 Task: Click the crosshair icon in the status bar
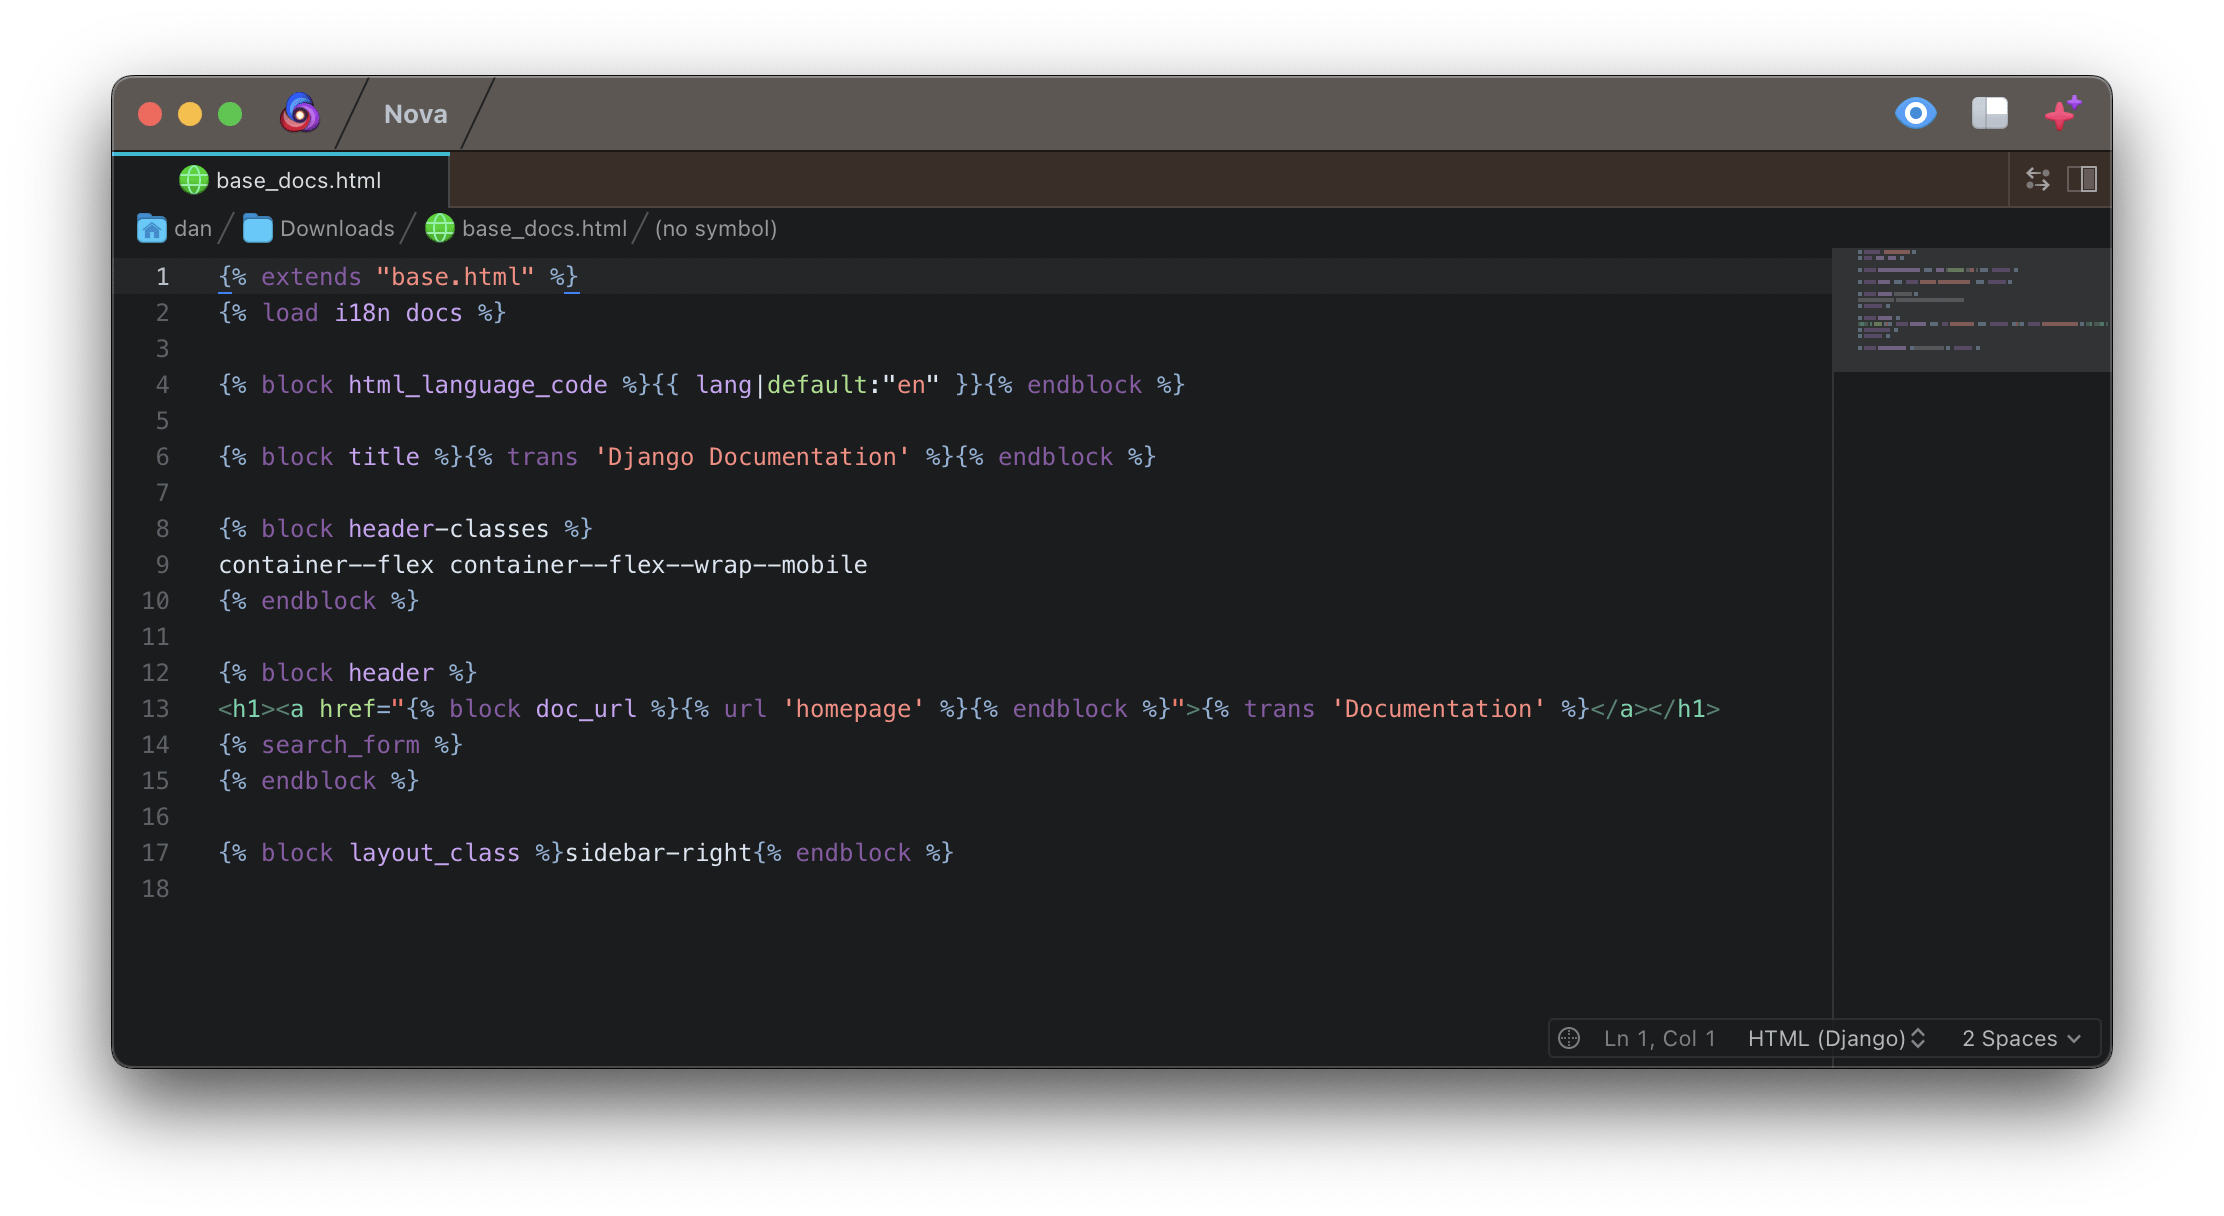1569,1038
